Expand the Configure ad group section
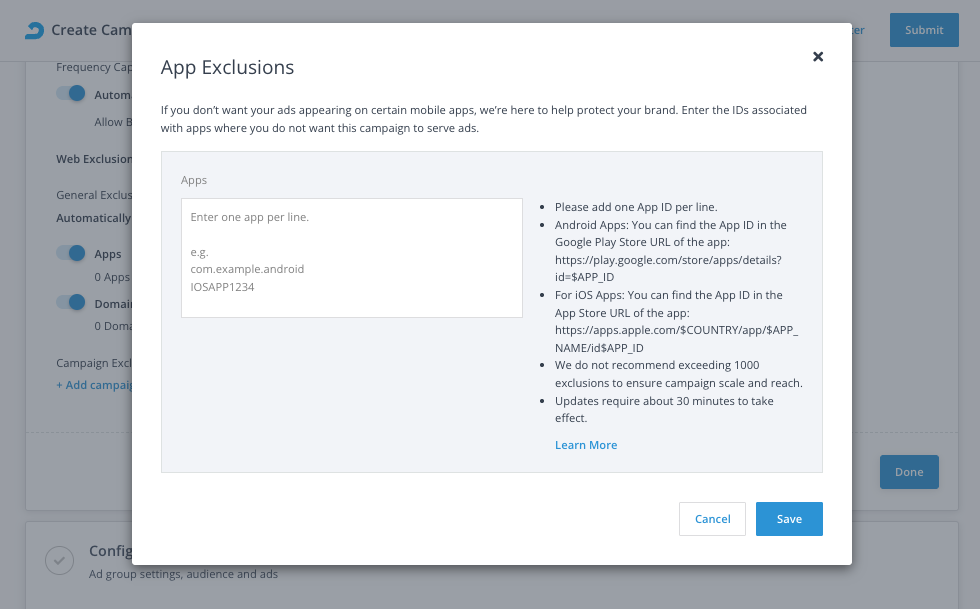980x609 pixels. [110, 551]
